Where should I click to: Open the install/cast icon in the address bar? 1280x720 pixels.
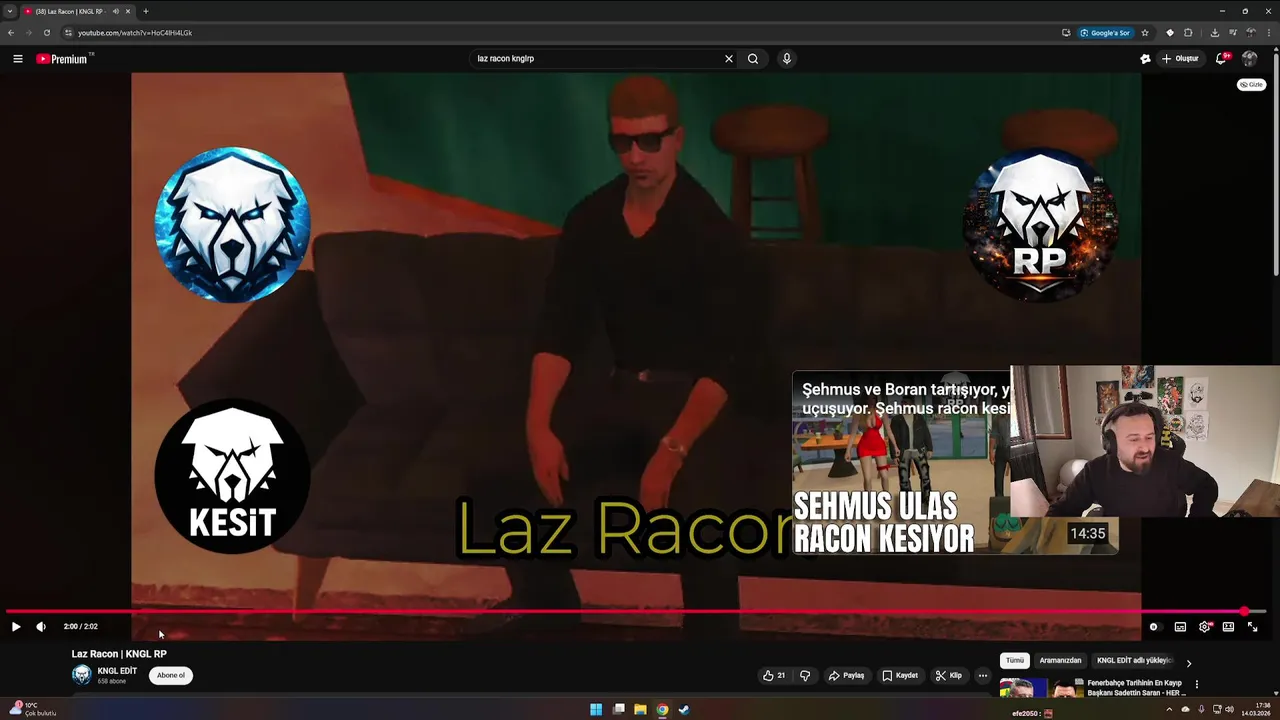click(1066, 33)
